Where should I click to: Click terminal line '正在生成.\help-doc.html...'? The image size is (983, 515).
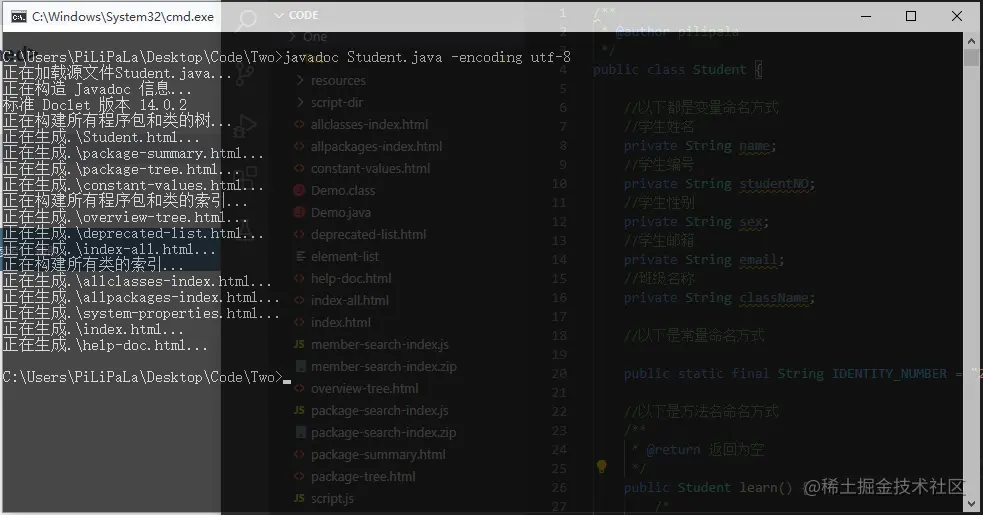point(105,345)
